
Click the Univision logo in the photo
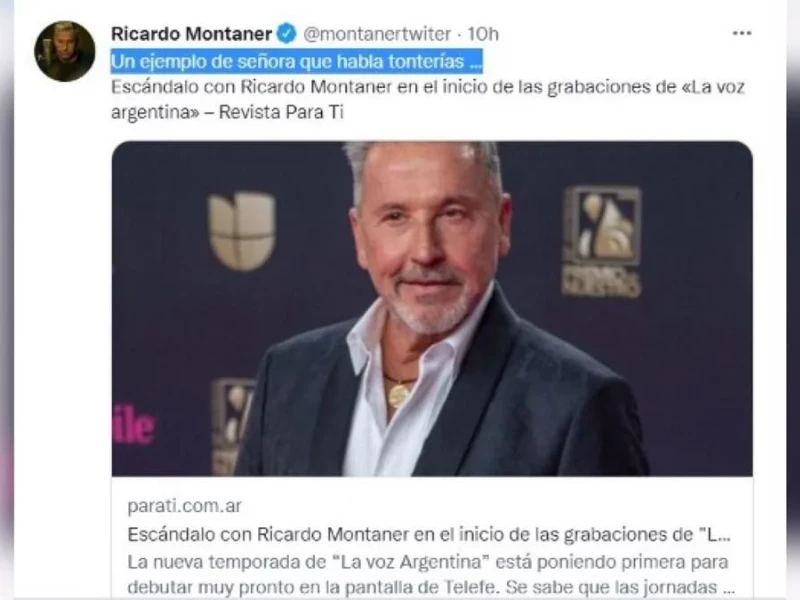pos(242,231)
